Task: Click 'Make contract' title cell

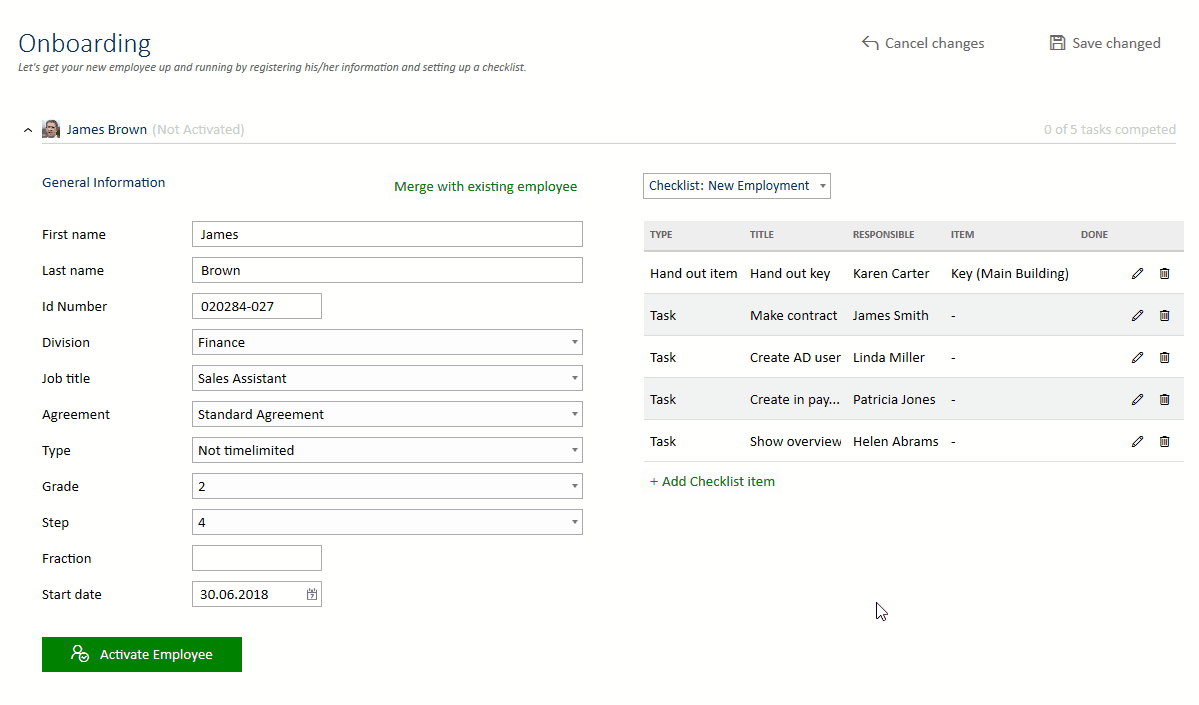Action: click(x=793, y=316)
